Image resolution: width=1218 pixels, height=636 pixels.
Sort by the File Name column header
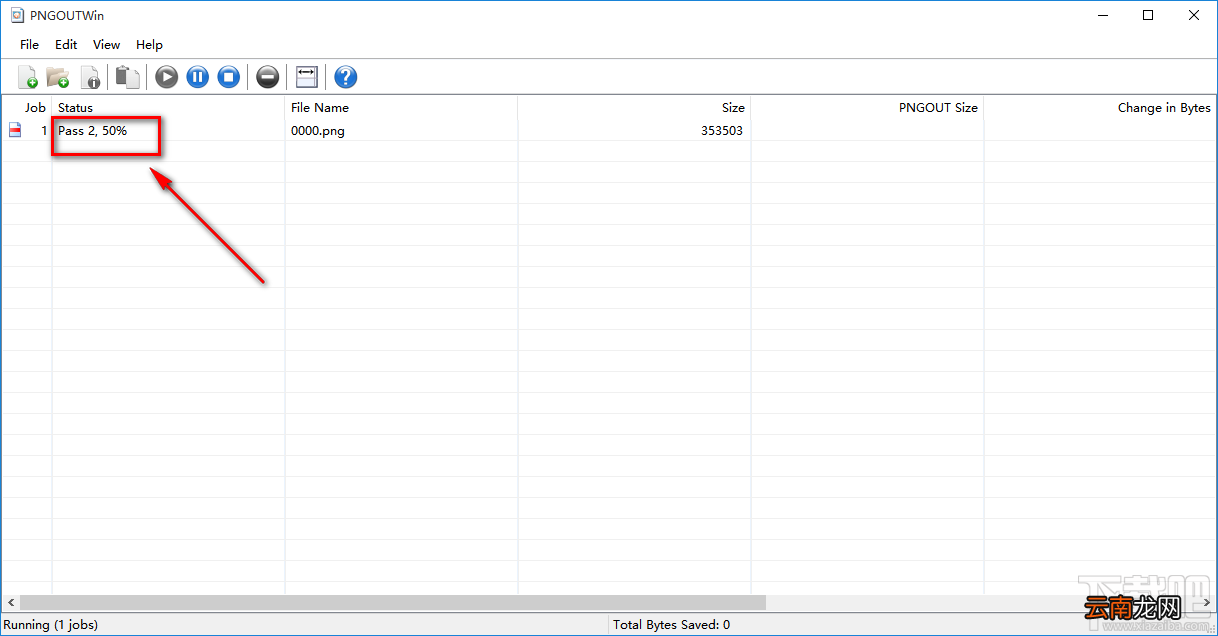click(x=401, y=107)
